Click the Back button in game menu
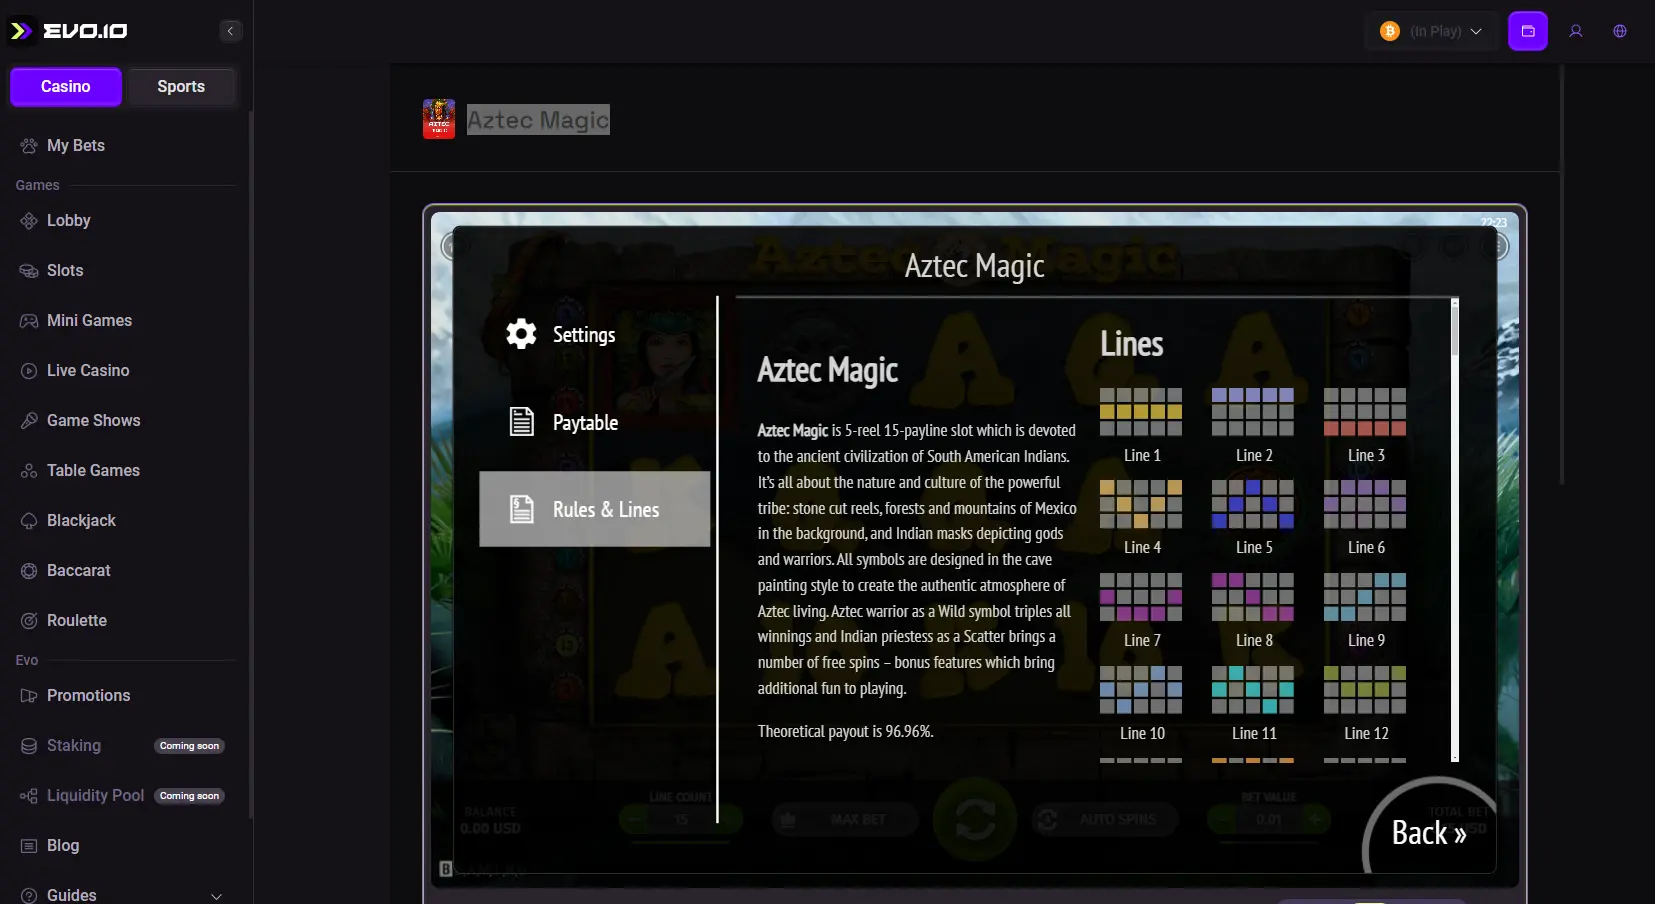The height and width of the screenshot is (904, 1655). click(x=1429, y=833)
